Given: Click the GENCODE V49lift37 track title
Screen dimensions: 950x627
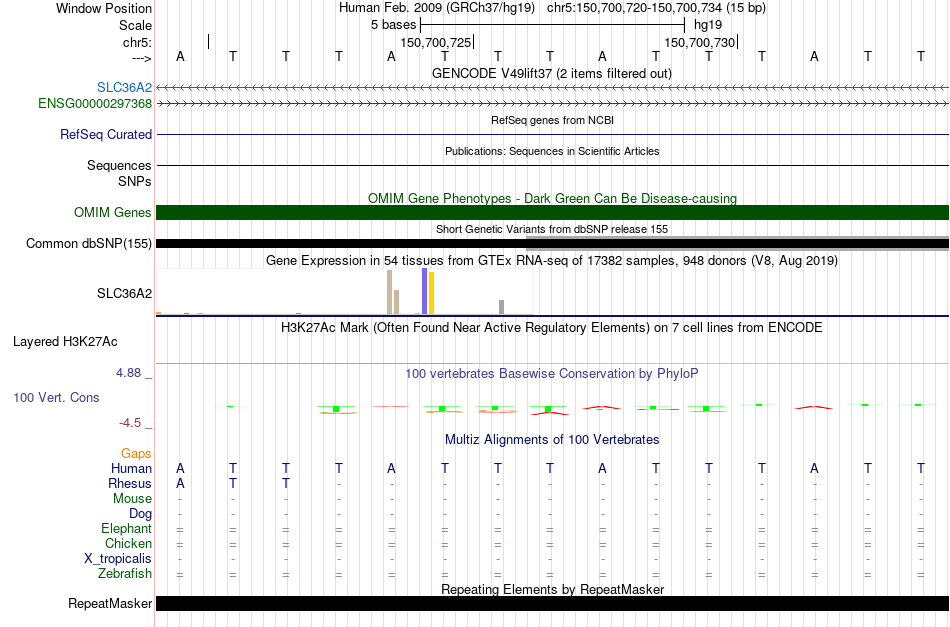Looking at the screenshot, I should (552, 73).
